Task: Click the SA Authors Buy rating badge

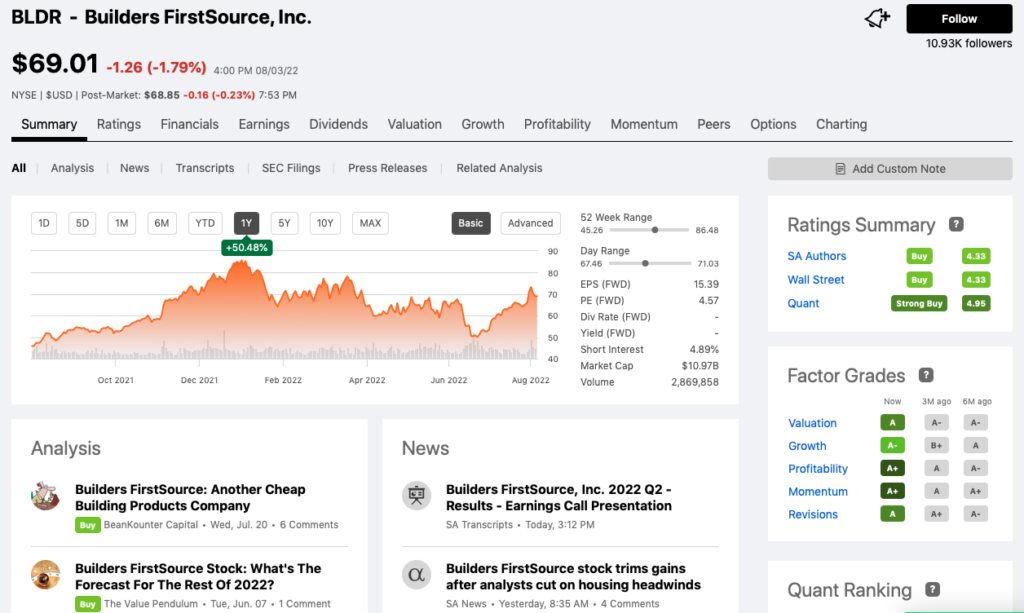Action: pos(919,256)
